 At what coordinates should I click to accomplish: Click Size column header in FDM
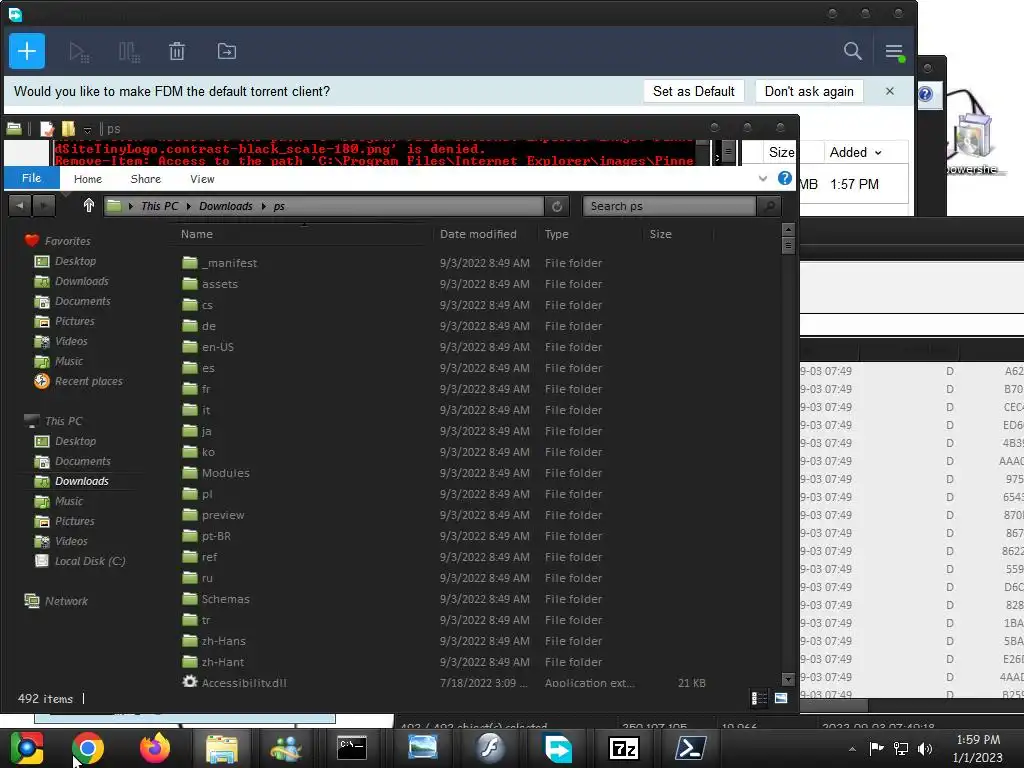point(781,152)
